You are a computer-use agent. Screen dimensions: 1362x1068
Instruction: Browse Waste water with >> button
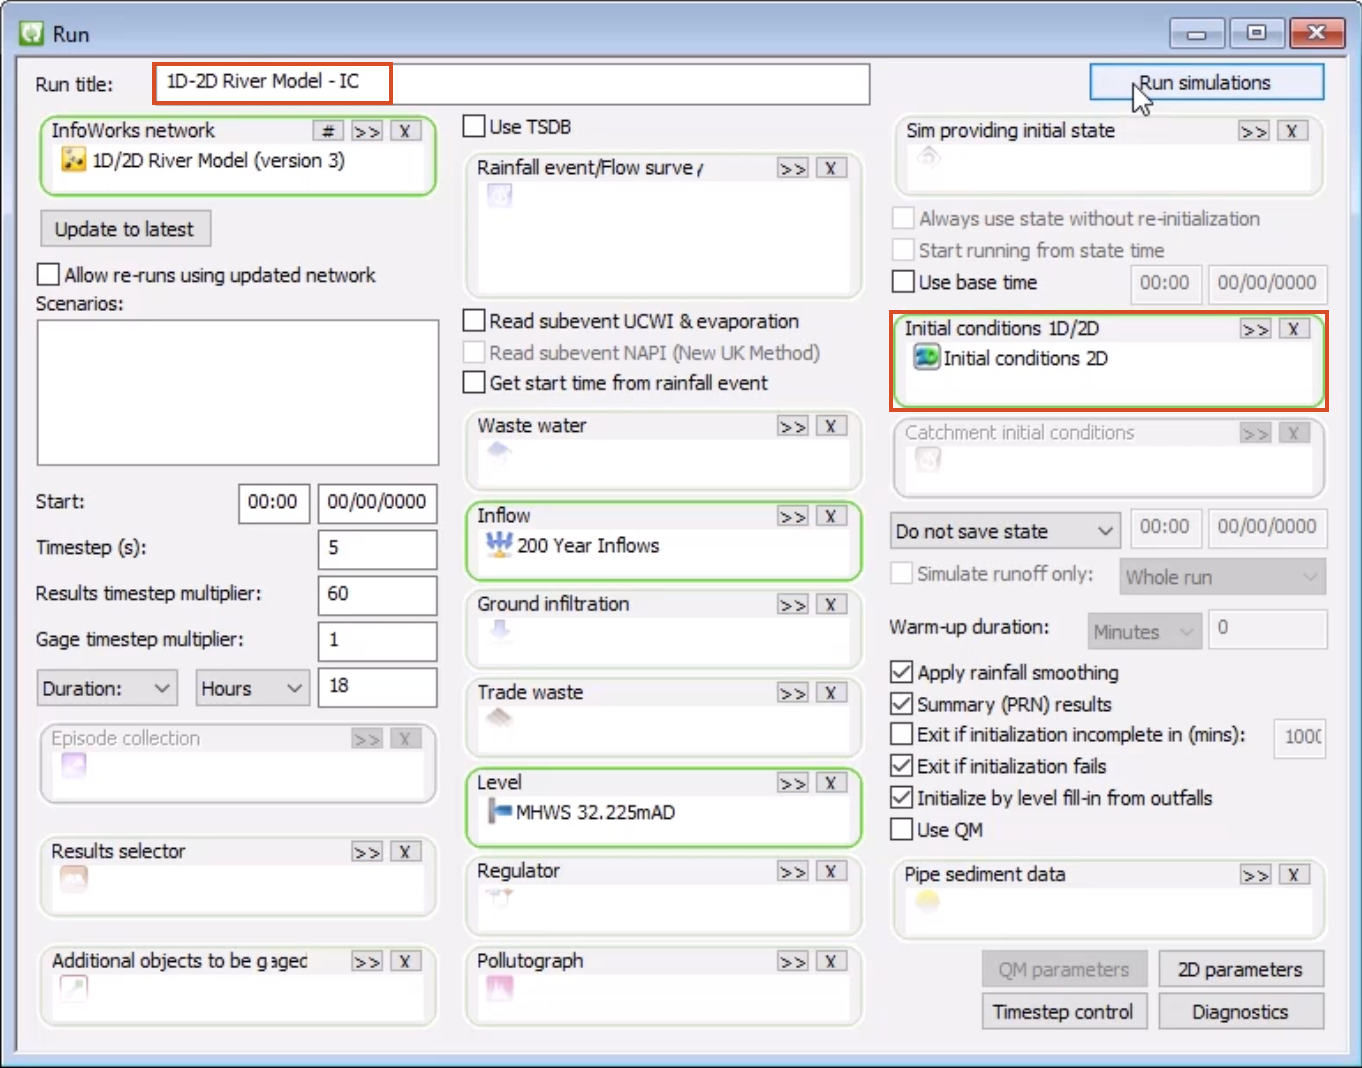coord(793,426)
